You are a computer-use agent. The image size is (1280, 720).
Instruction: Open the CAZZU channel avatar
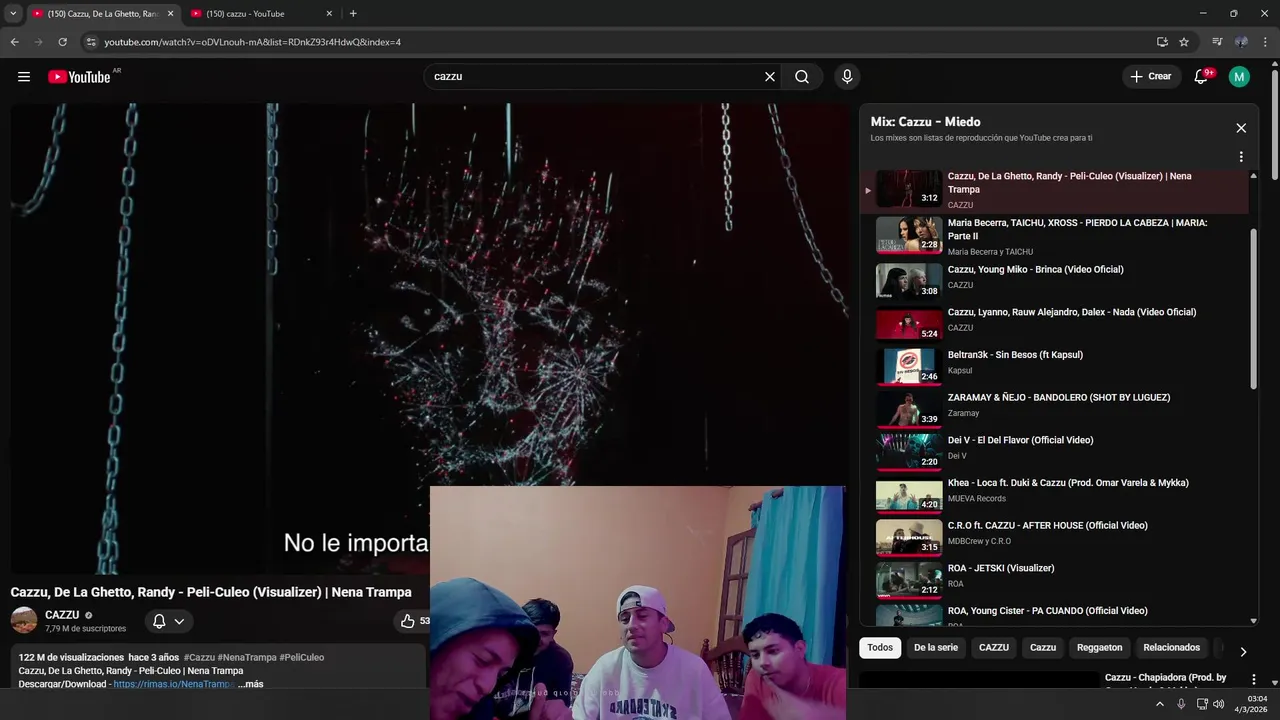tap(24, 620)
